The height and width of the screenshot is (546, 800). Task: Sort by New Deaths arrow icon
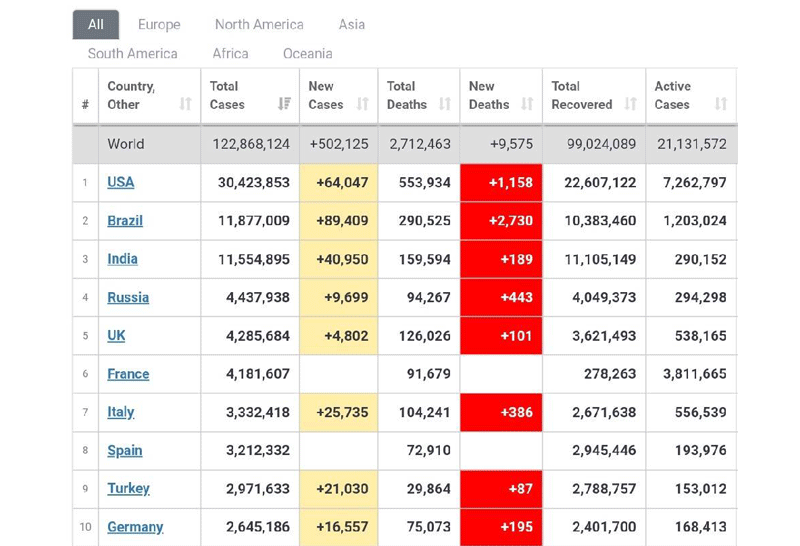[x=527, y=104]
